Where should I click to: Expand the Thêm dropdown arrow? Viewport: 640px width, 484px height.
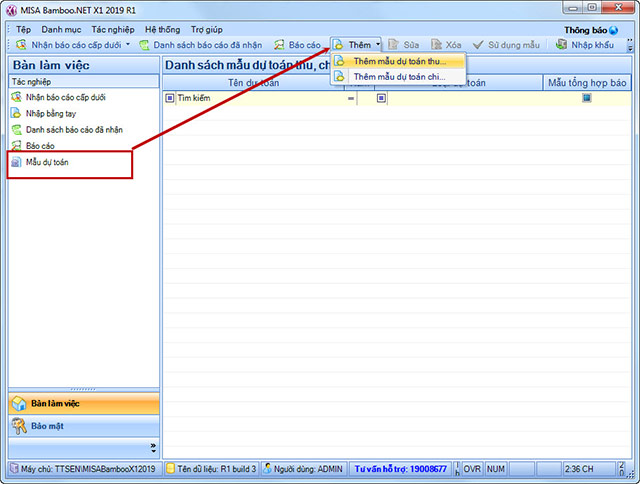pyautogui.click(x=378, y=45)
